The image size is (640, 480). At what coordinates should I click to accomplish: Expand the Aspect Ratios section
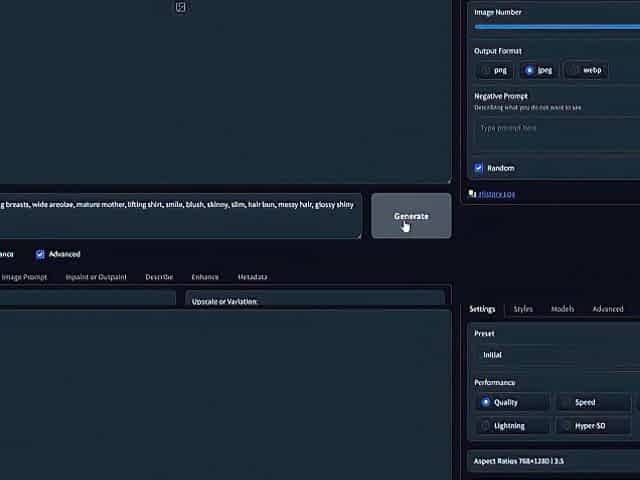[x=553, y=462]
